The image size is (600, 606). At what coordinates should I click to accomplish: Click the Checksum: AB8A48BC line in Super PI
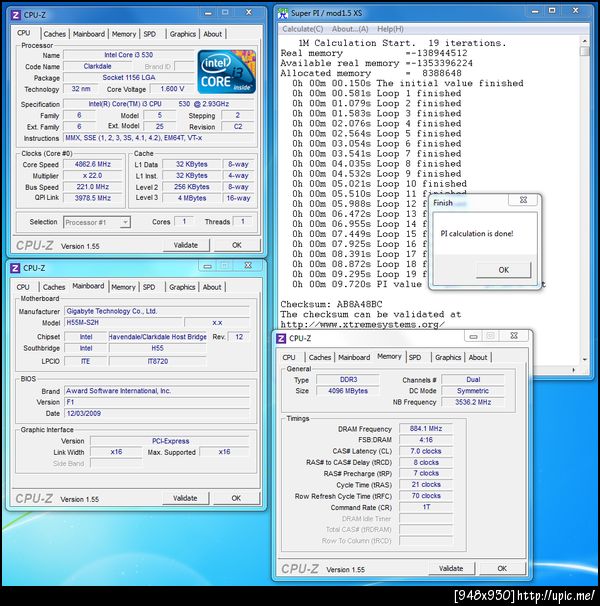tap(331, 304)
